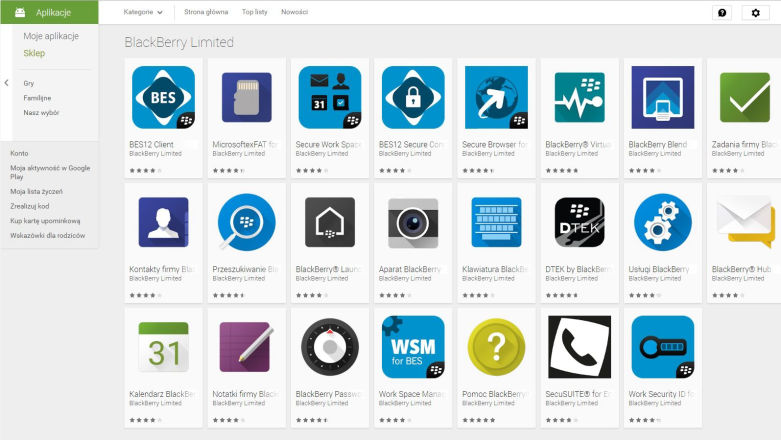Open Moja lista życzeń link

pyautogui.click(x=36, y=191)
